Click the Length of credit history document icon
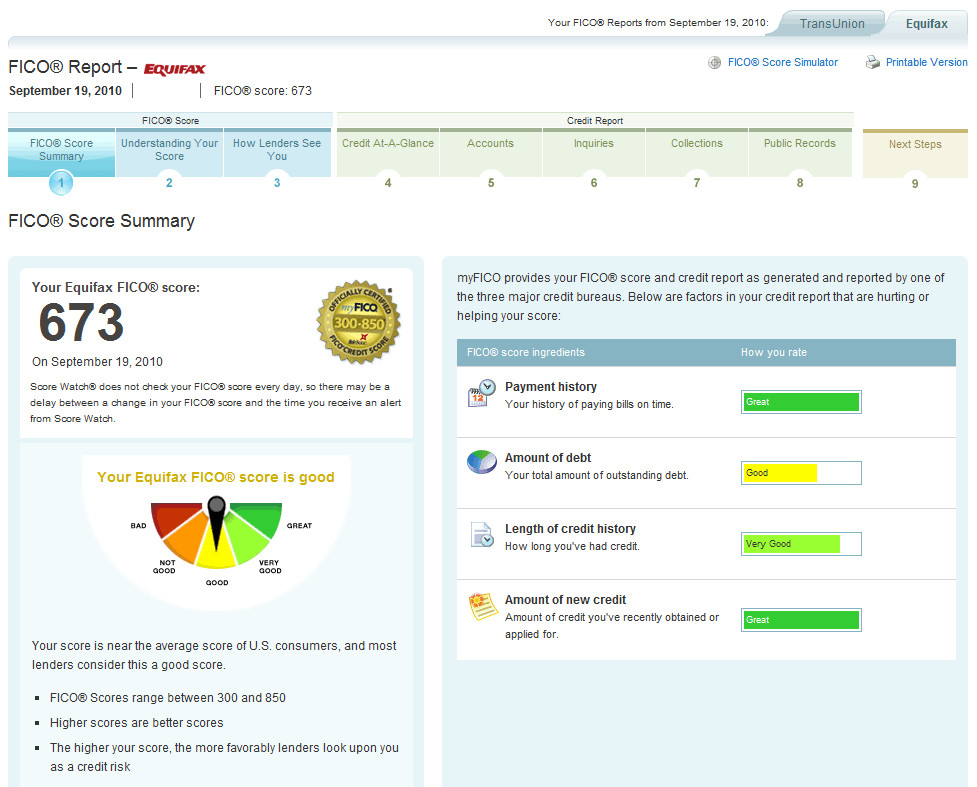This screenshot has width=977, height=787. tap(482, 535)
